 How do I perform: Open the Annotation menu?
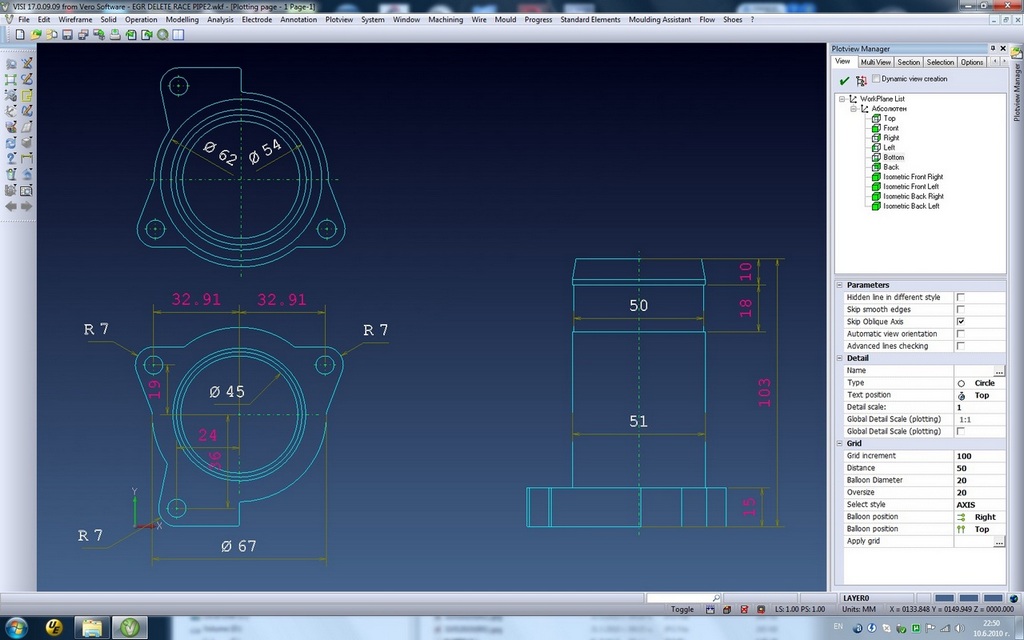(x=298, y=19)
